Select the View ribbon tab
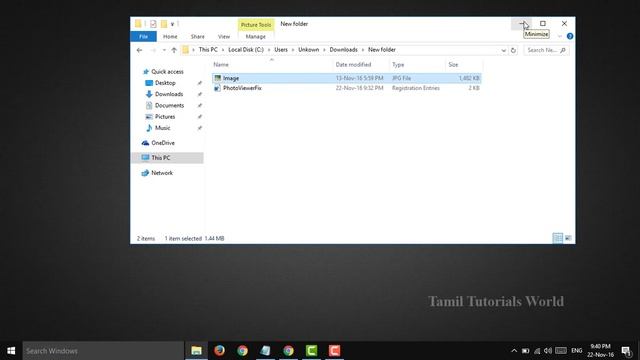Viewport: 640px width, 360px height. pos(224,36)
